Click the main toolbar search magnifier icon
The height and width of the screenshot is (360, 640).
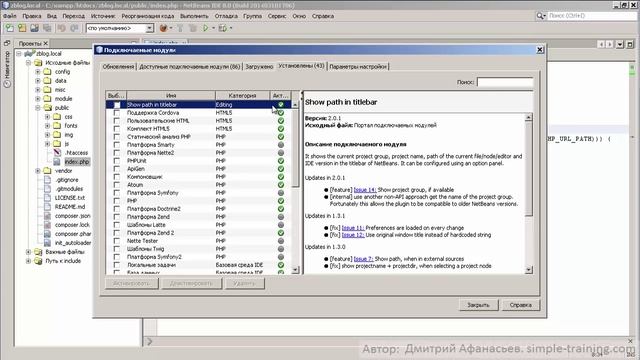pos(540,16)
